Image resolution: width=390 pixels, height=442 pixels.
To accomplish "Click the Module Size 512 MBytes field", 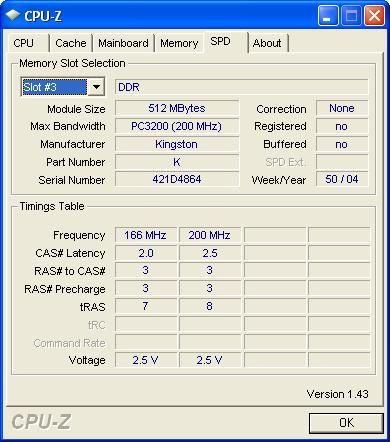I will tap(177, 108).
